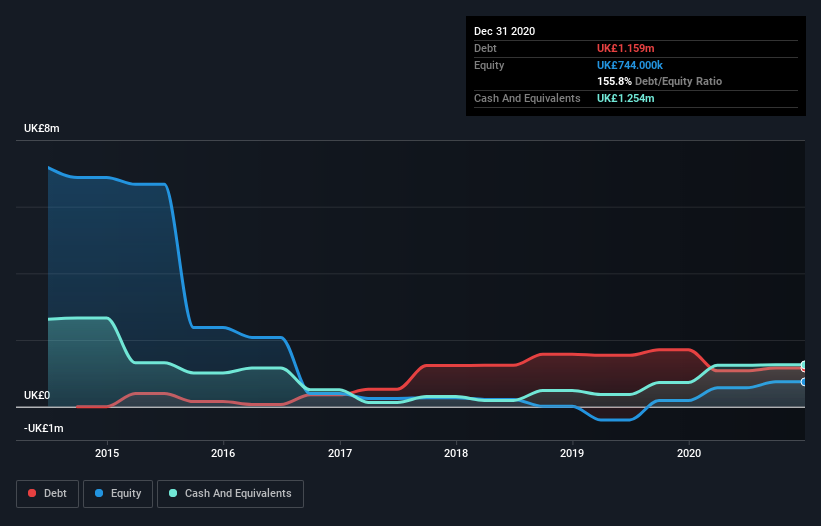Image resolution: width=821 pixels, height=526 pixels.
Task: Click the Debt label in tooltip
Action: [485, 48]
